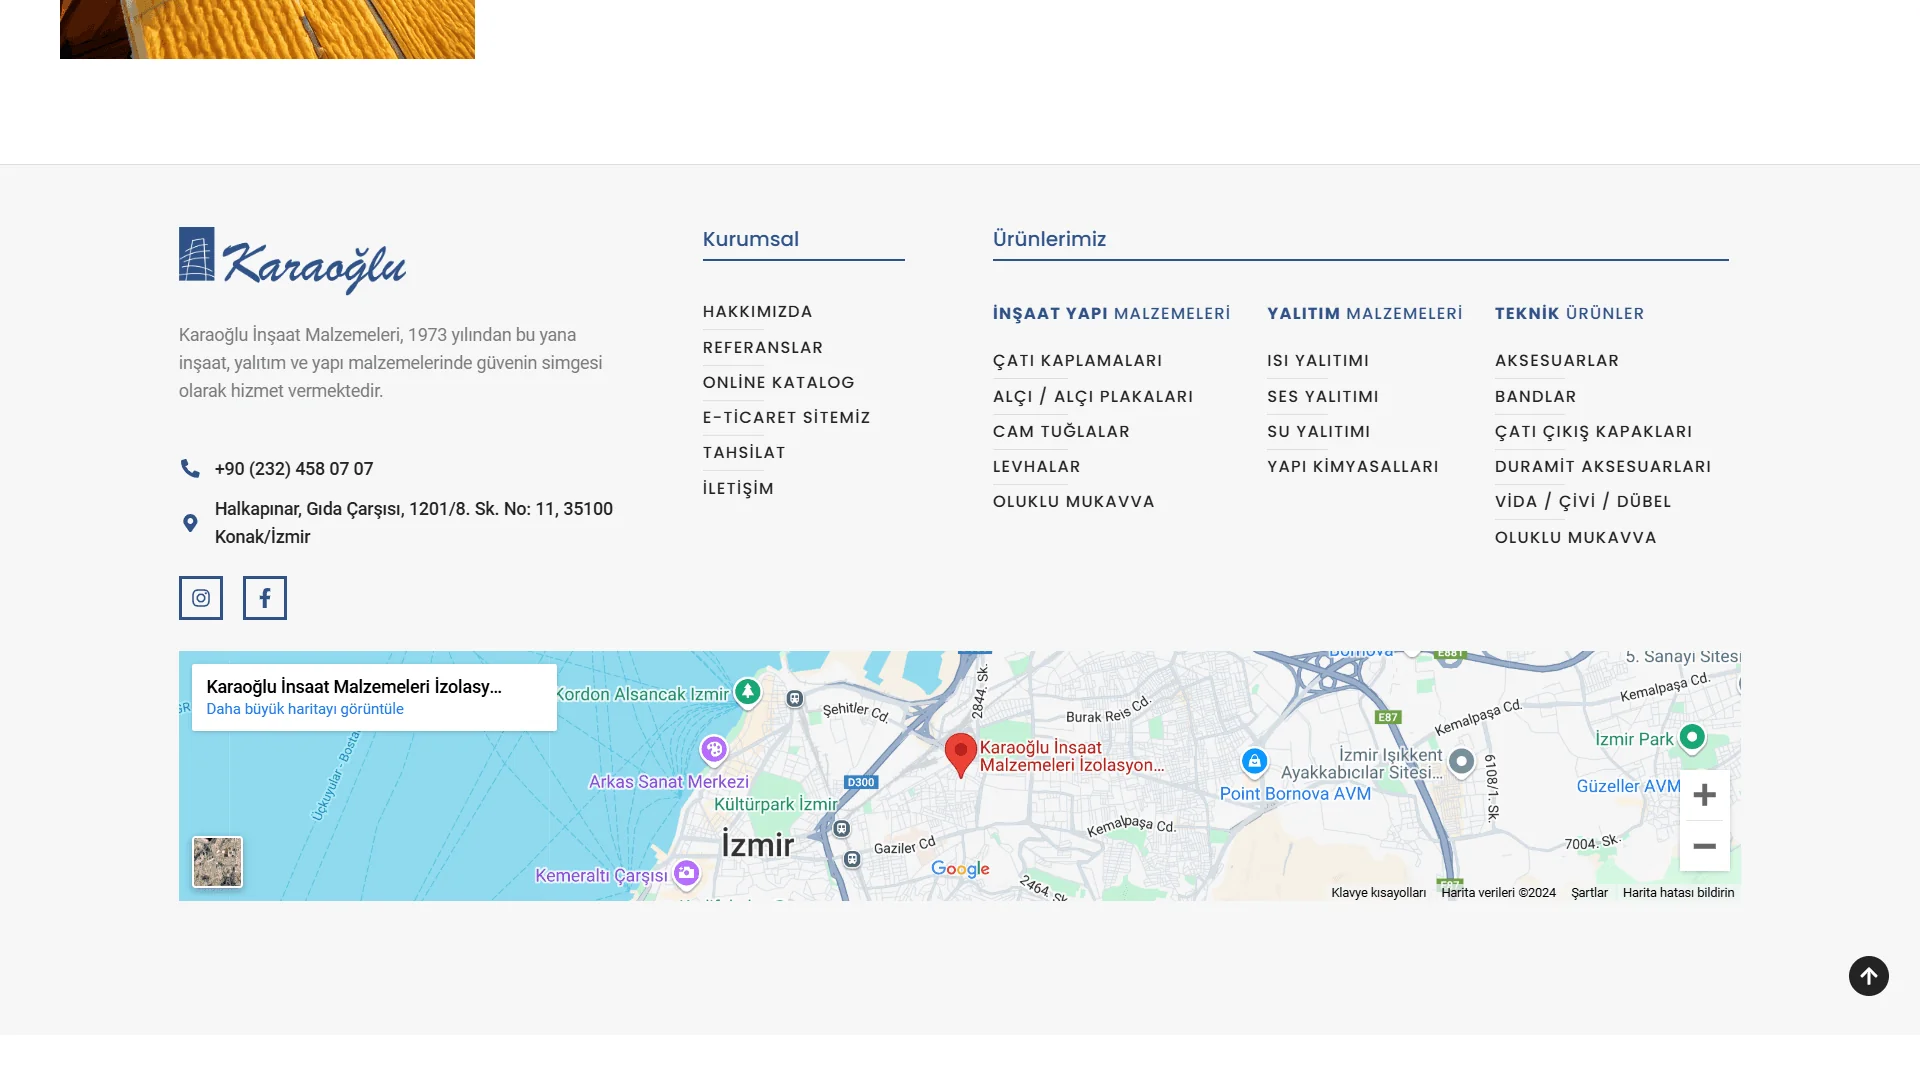
Task: Zoom in on the map
Action: [1704, 795]
